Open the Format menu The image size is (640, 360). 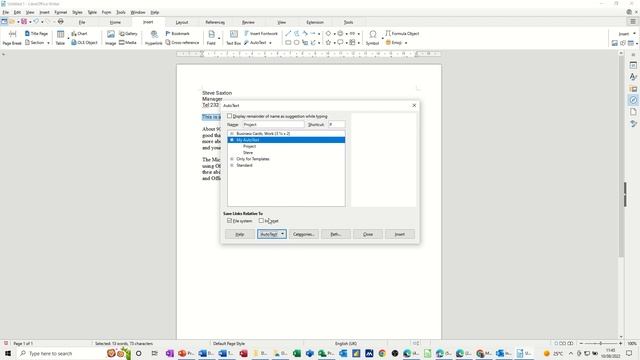coord(60,12)
